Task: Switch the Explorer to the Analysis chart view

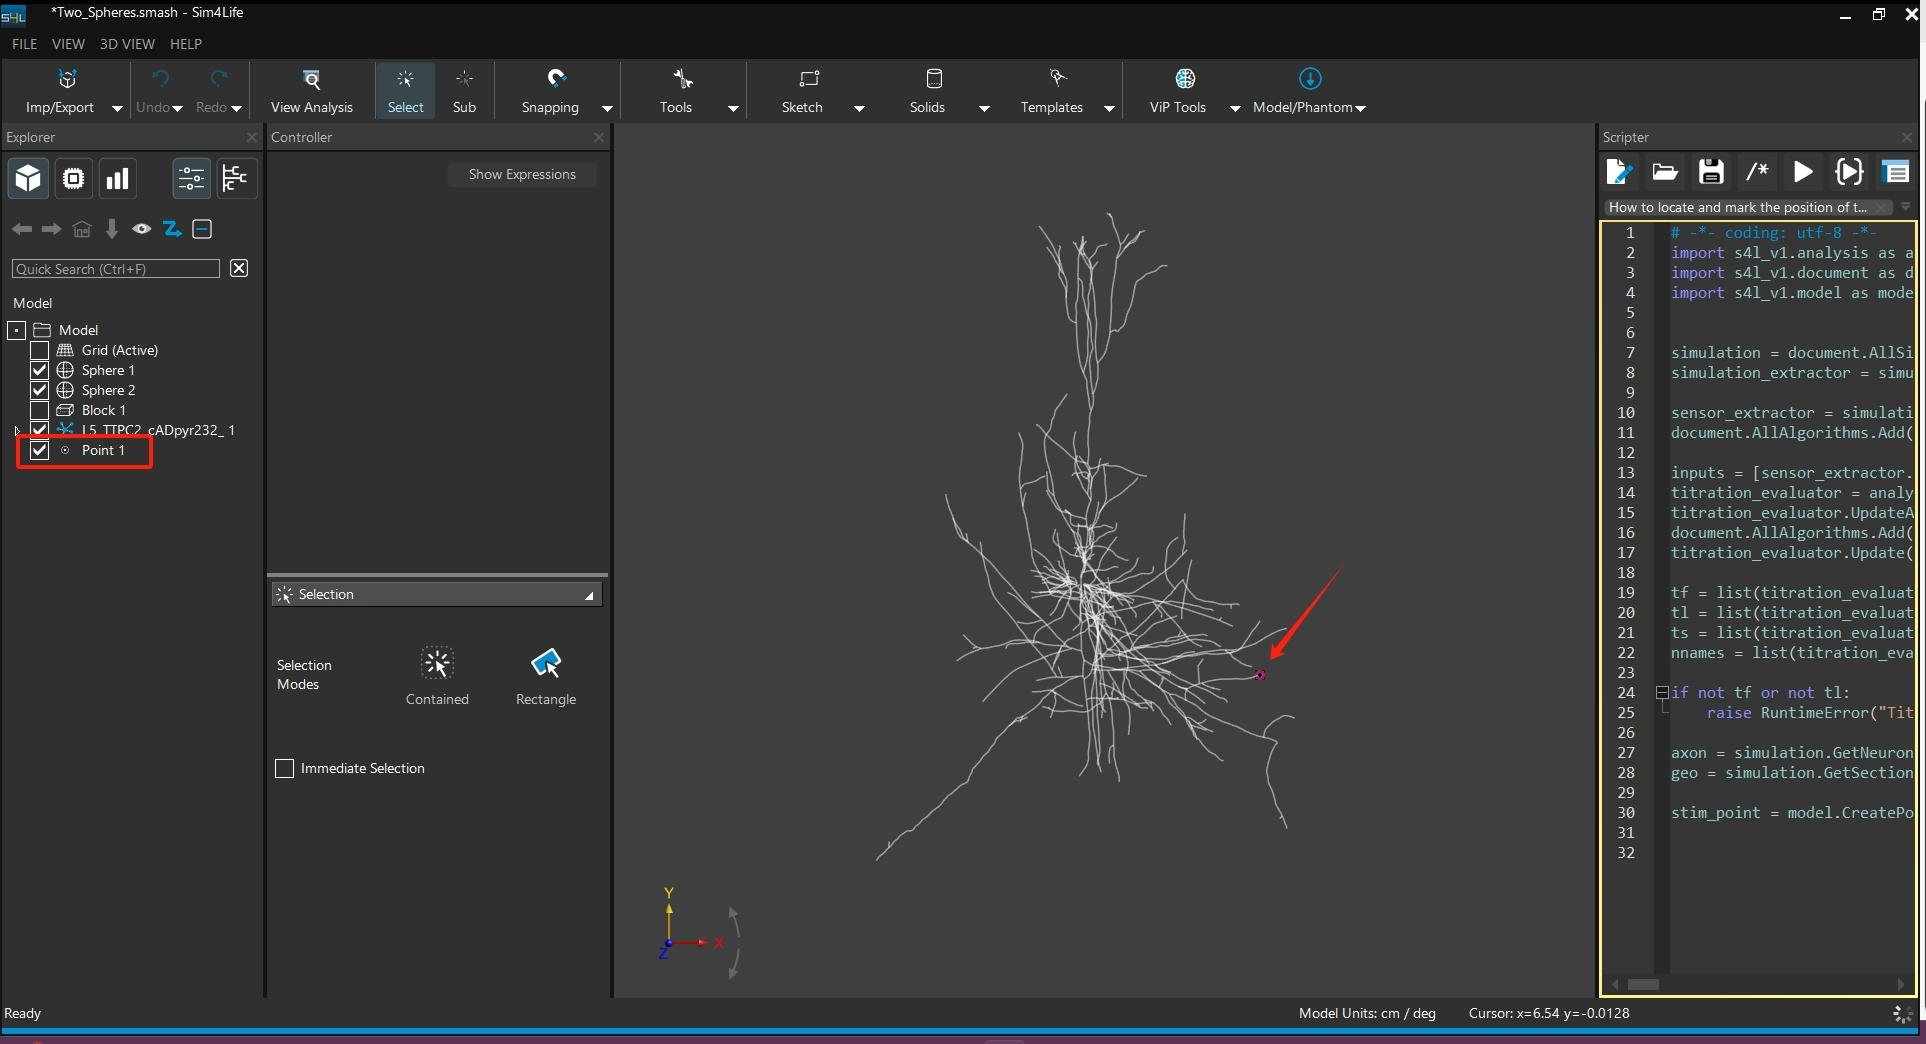Action: [x=118, y=179]
